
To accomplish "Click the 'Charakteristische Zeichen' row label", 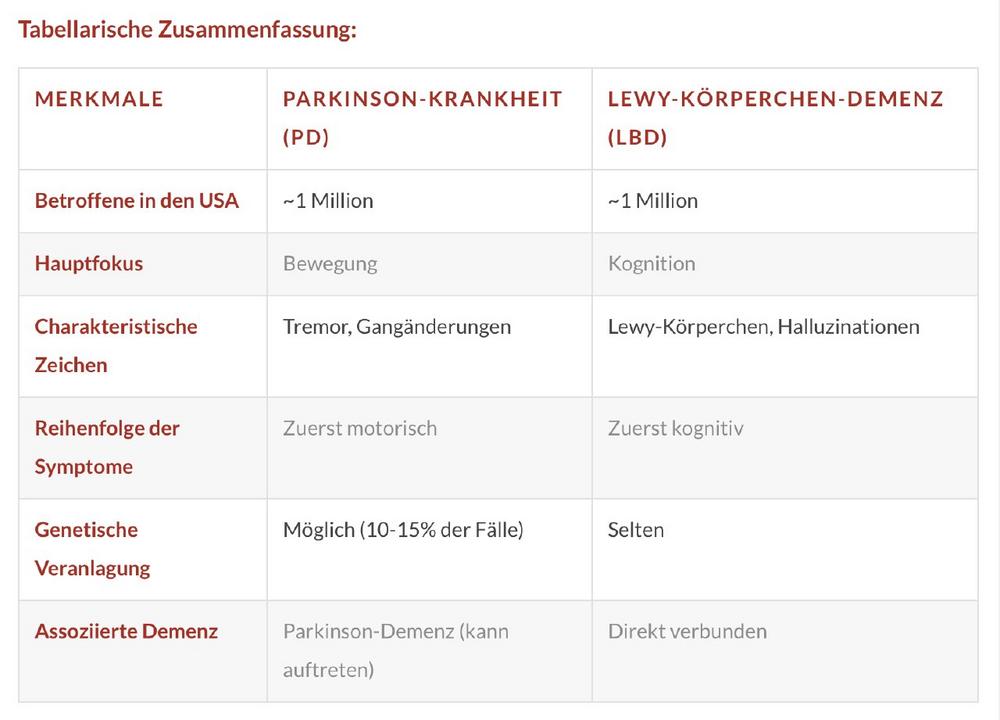I will 116,346.
